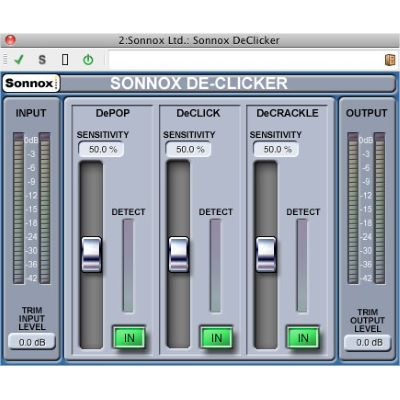Click the DeCLICK detect meter
The image size is (400, 400).
click(x=215, y=266)
